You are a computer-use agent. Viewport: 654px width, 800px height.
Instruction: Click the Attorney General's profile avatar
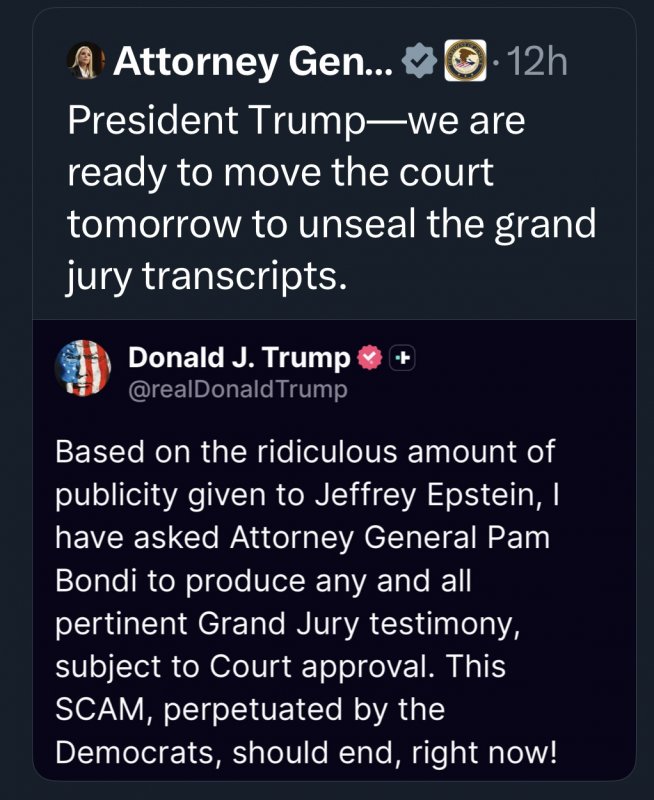85,63
